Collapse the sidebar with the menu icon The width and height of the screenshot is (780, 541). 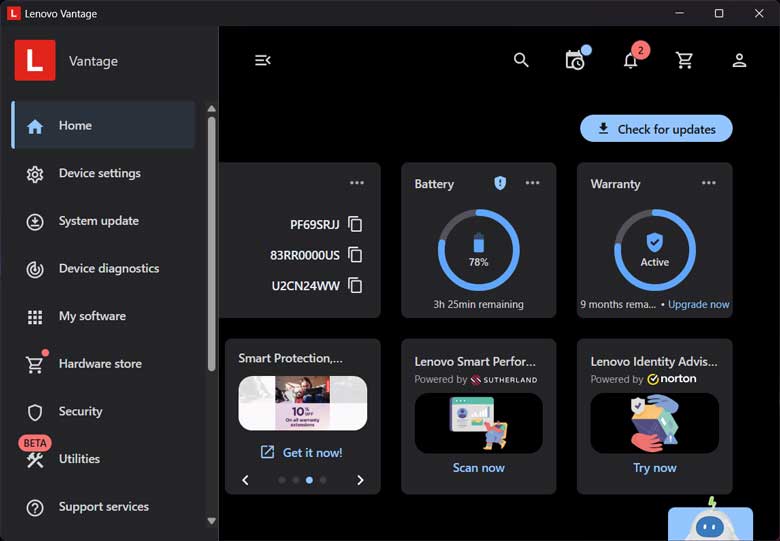[x=263, y=60]
